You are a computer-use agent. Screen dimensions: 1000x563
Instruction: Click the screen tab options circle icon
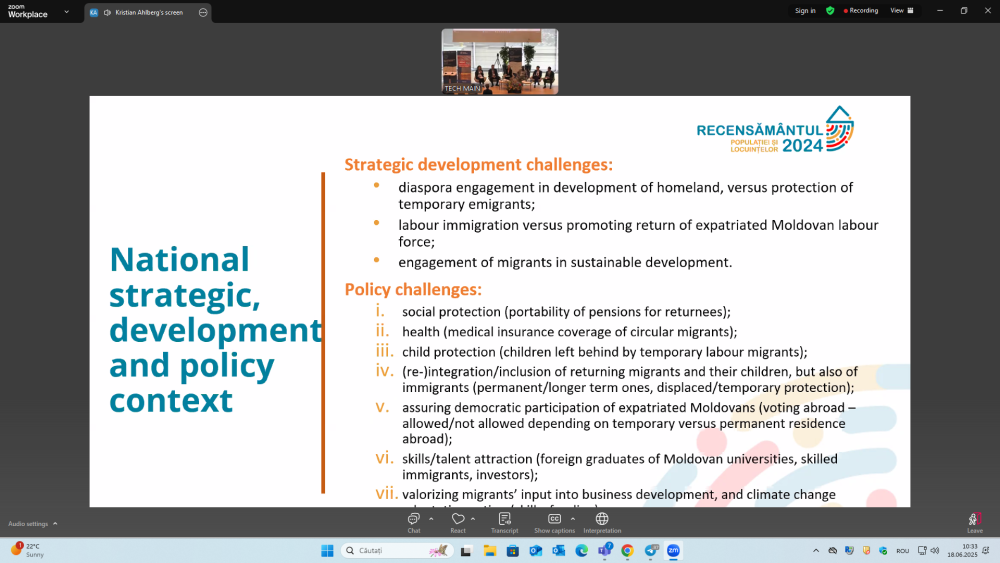point(203,12)
